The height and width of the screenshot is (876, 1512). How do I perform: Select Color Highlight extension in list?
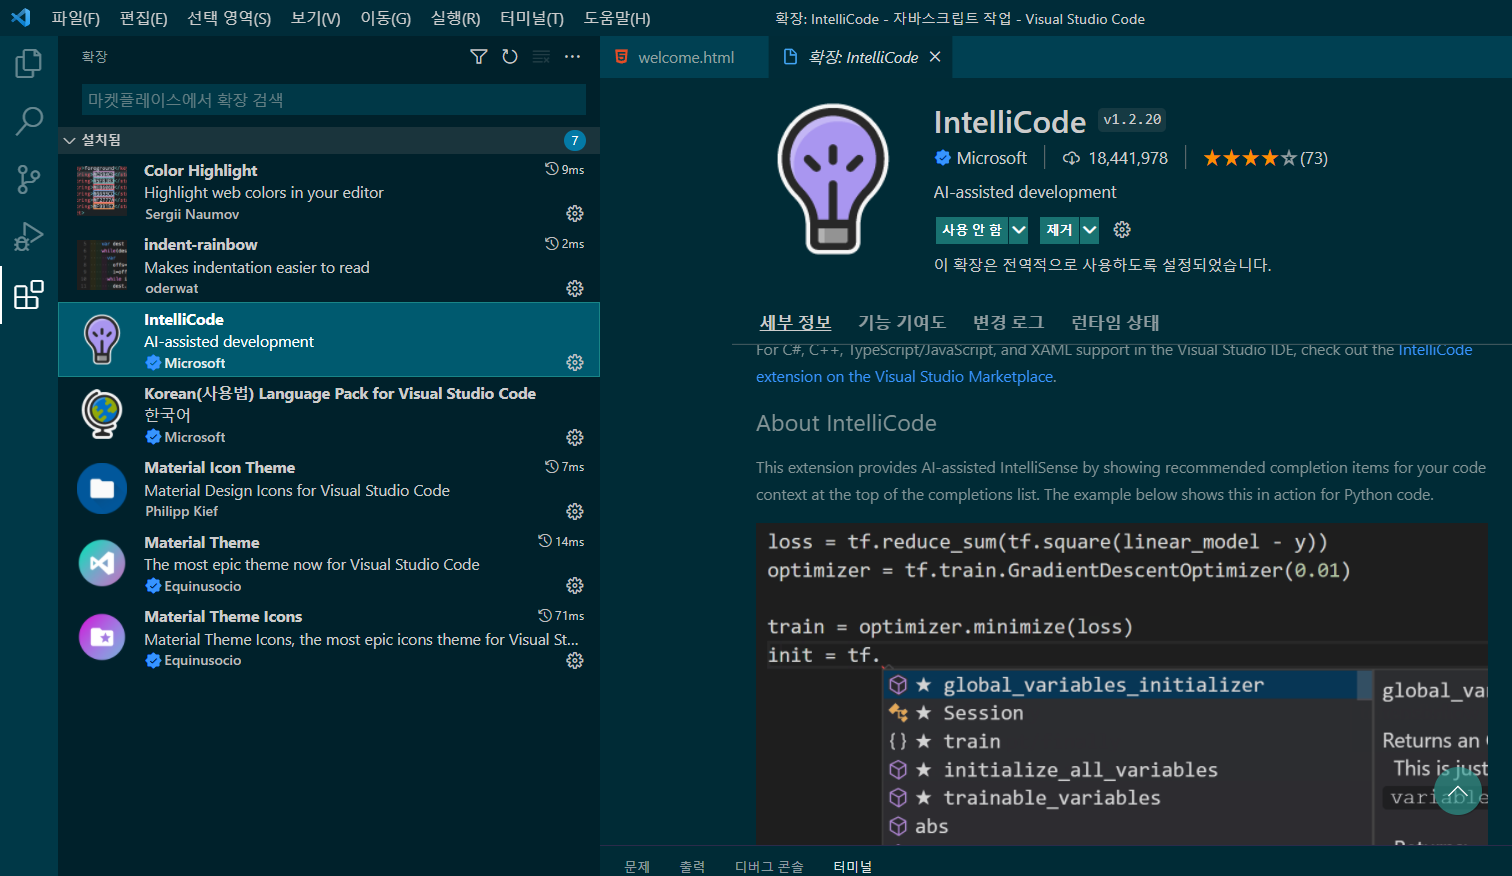click(x=329, y=191)
